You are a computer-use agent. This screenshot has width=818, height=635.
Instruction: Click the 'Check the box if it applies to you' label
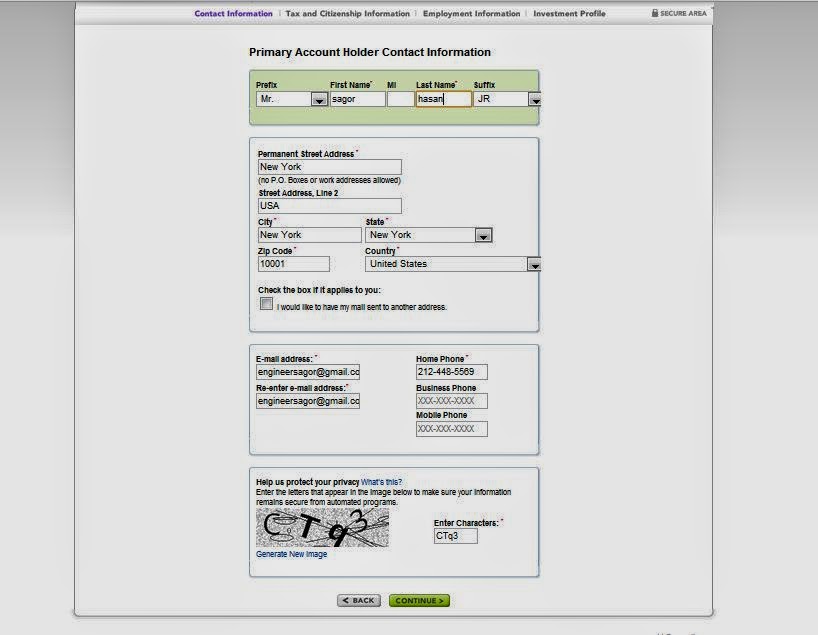pyautogui.click(x=319, y=290)
